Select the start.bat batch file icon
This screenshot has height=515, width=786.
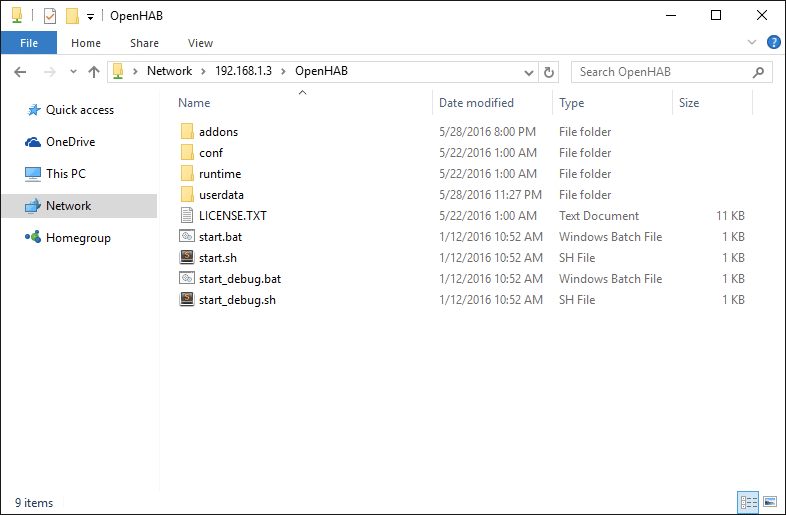187,236
